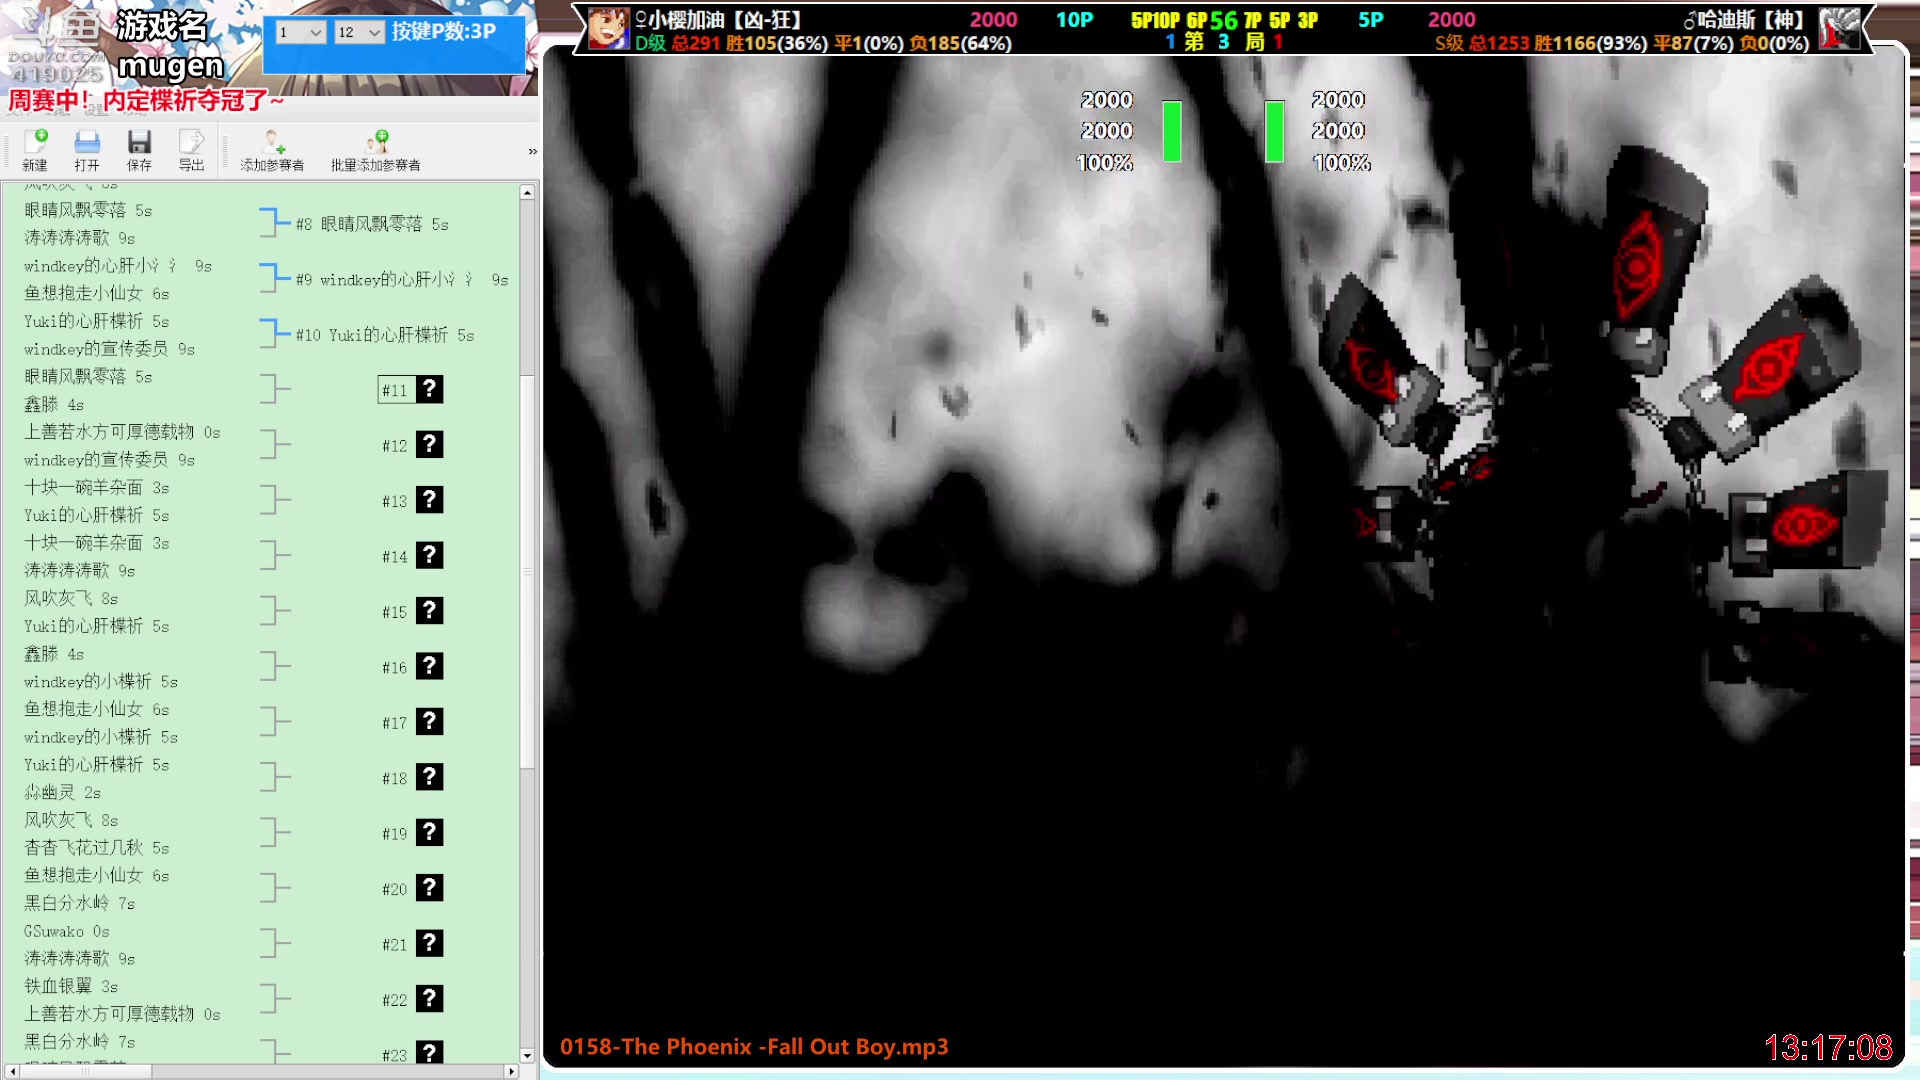Click the horizontal scrollbar thumb of bracket panel
Viewport: 1920px width, 1080px height.
[x=86, y=1071]
